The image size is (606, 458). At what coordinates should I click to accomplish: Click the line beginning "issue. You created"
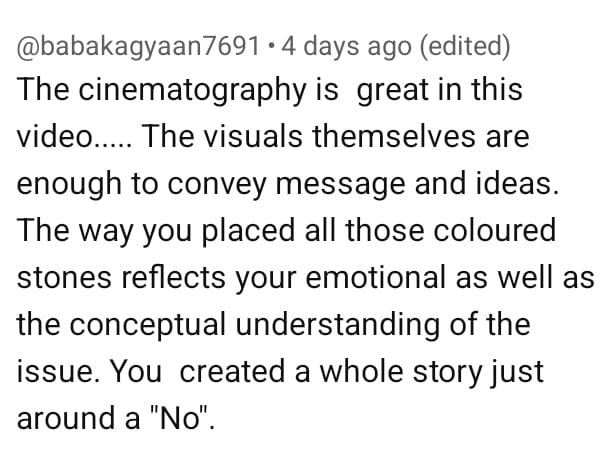(x=280, y=373)
